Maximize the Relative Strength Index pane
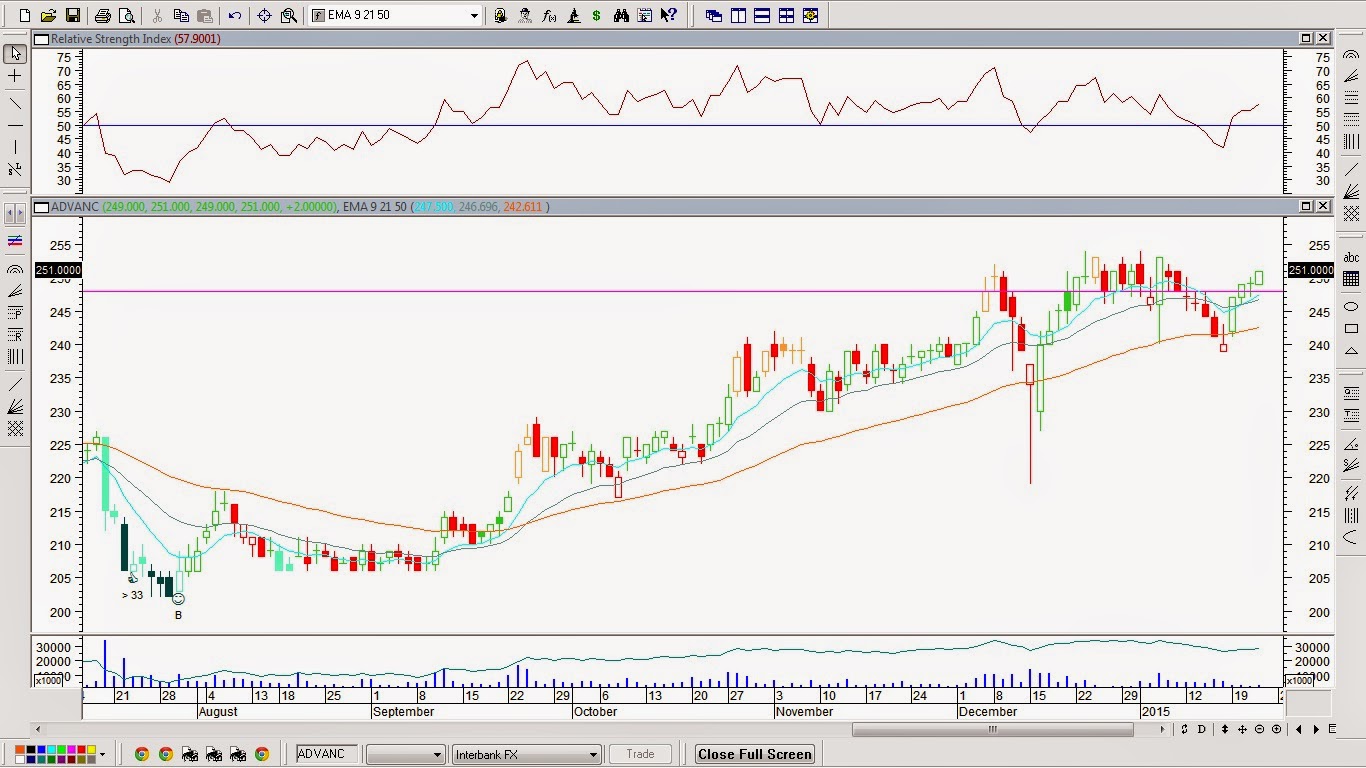Screen dimensions: 1366x768 click(x=1306, y=38)
